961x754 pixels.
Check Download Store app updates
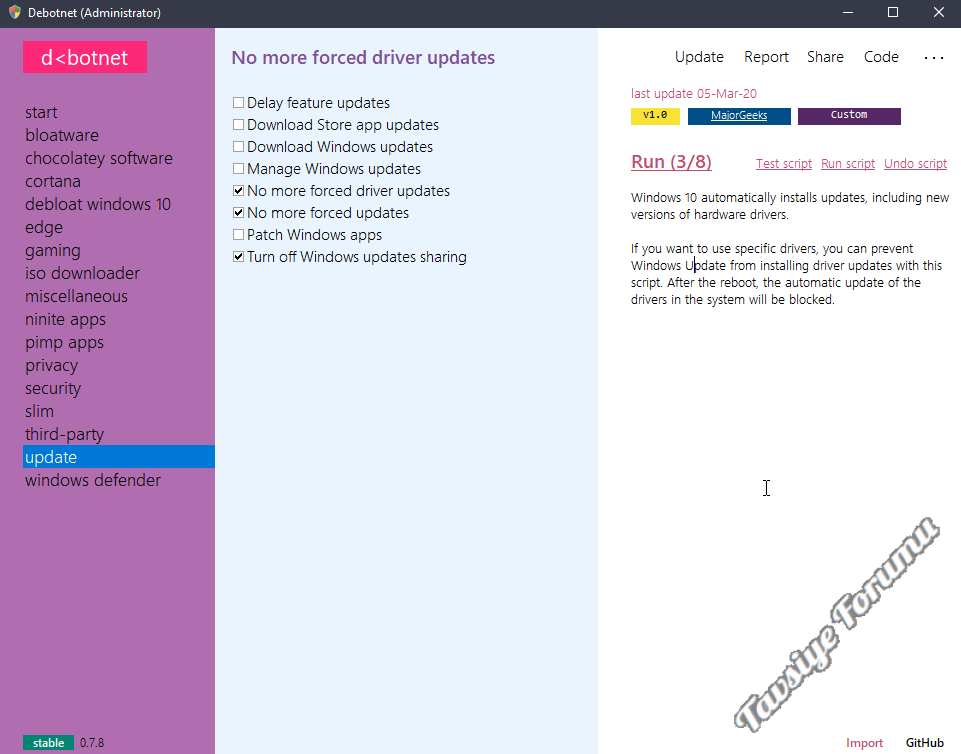238,124
